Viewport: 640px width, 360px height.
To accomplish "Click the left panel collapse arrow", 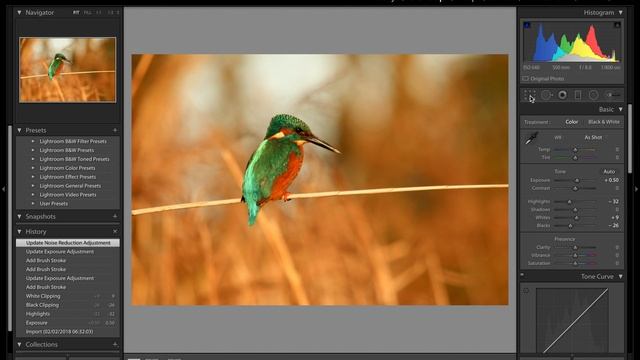I will tap(3, 189).
